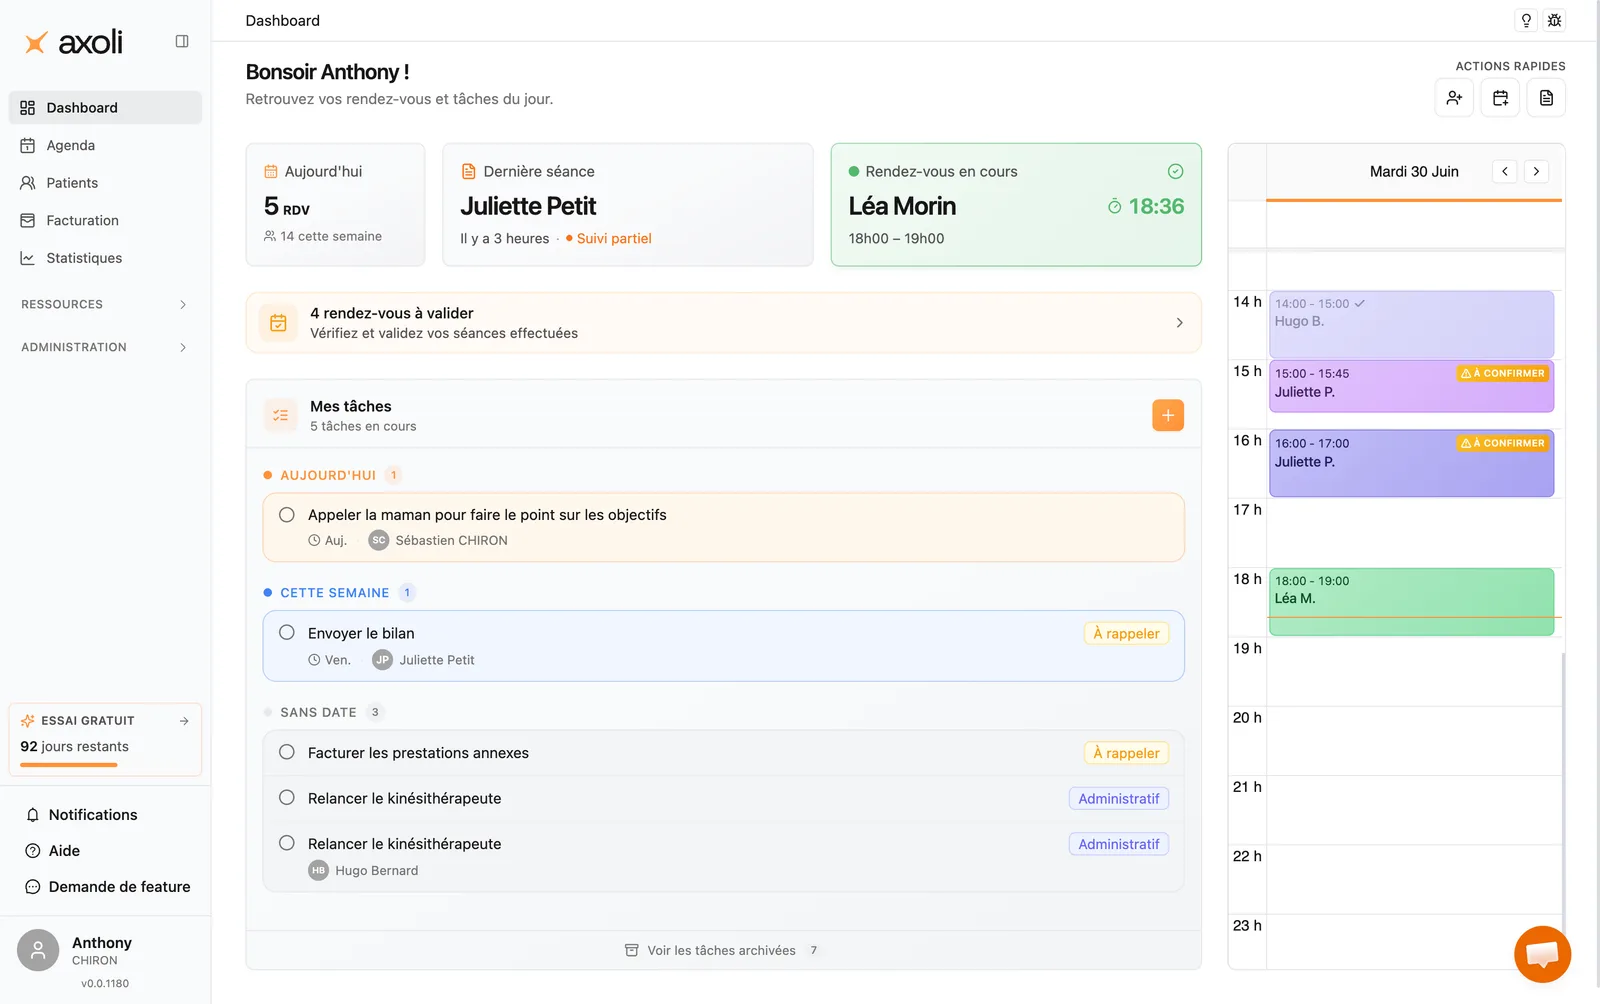Screen dimensions: 1600x1004
Task: Select Juliette P. 16:00 appointment
Action: click(1411, 463)
